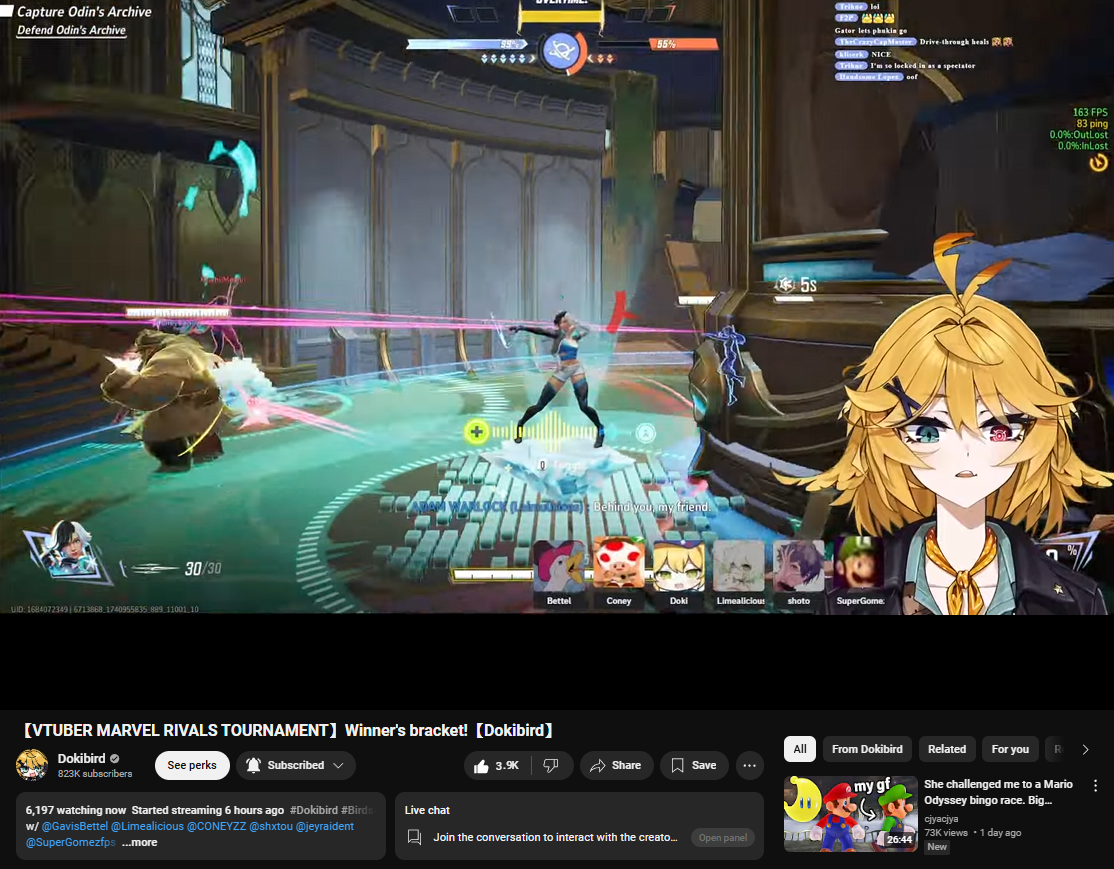Click the Limealicious player portrait in video
Image resolution: width=1114 pixels, height=869 pixels.
739,566
